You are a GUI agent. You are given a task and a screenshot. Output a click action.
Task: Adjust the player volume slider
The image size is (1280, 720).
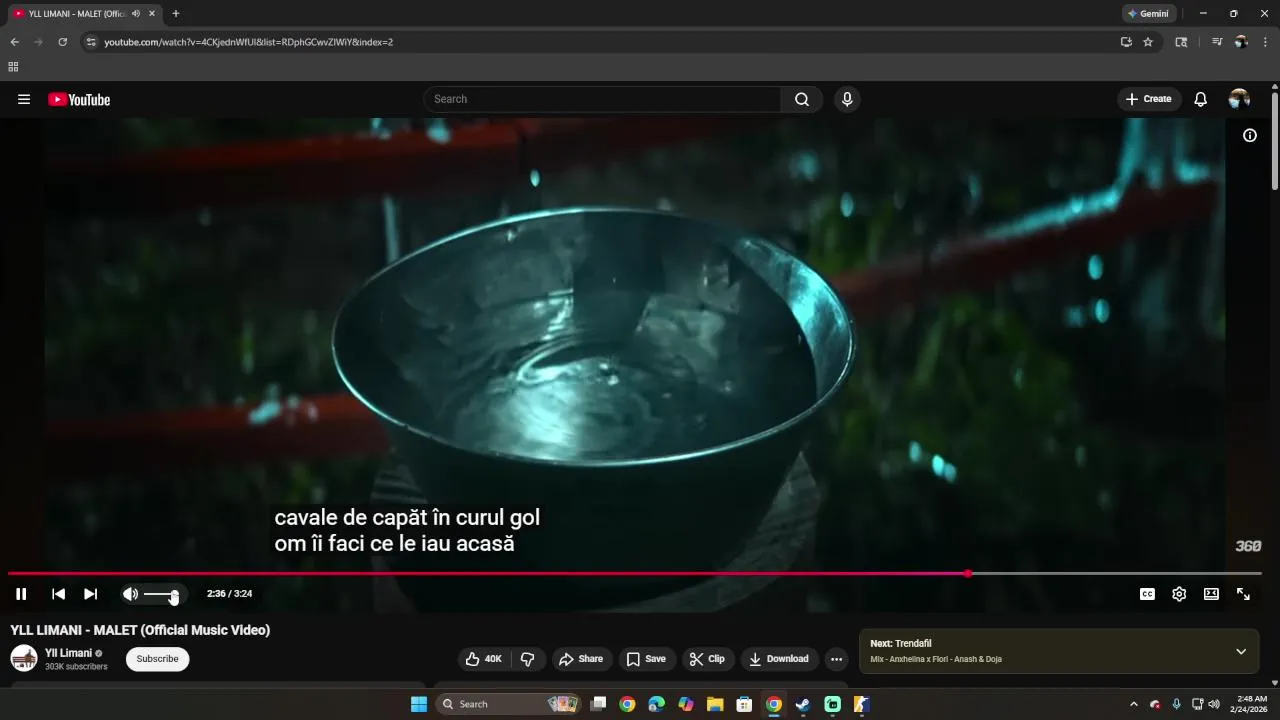(161, 594)
